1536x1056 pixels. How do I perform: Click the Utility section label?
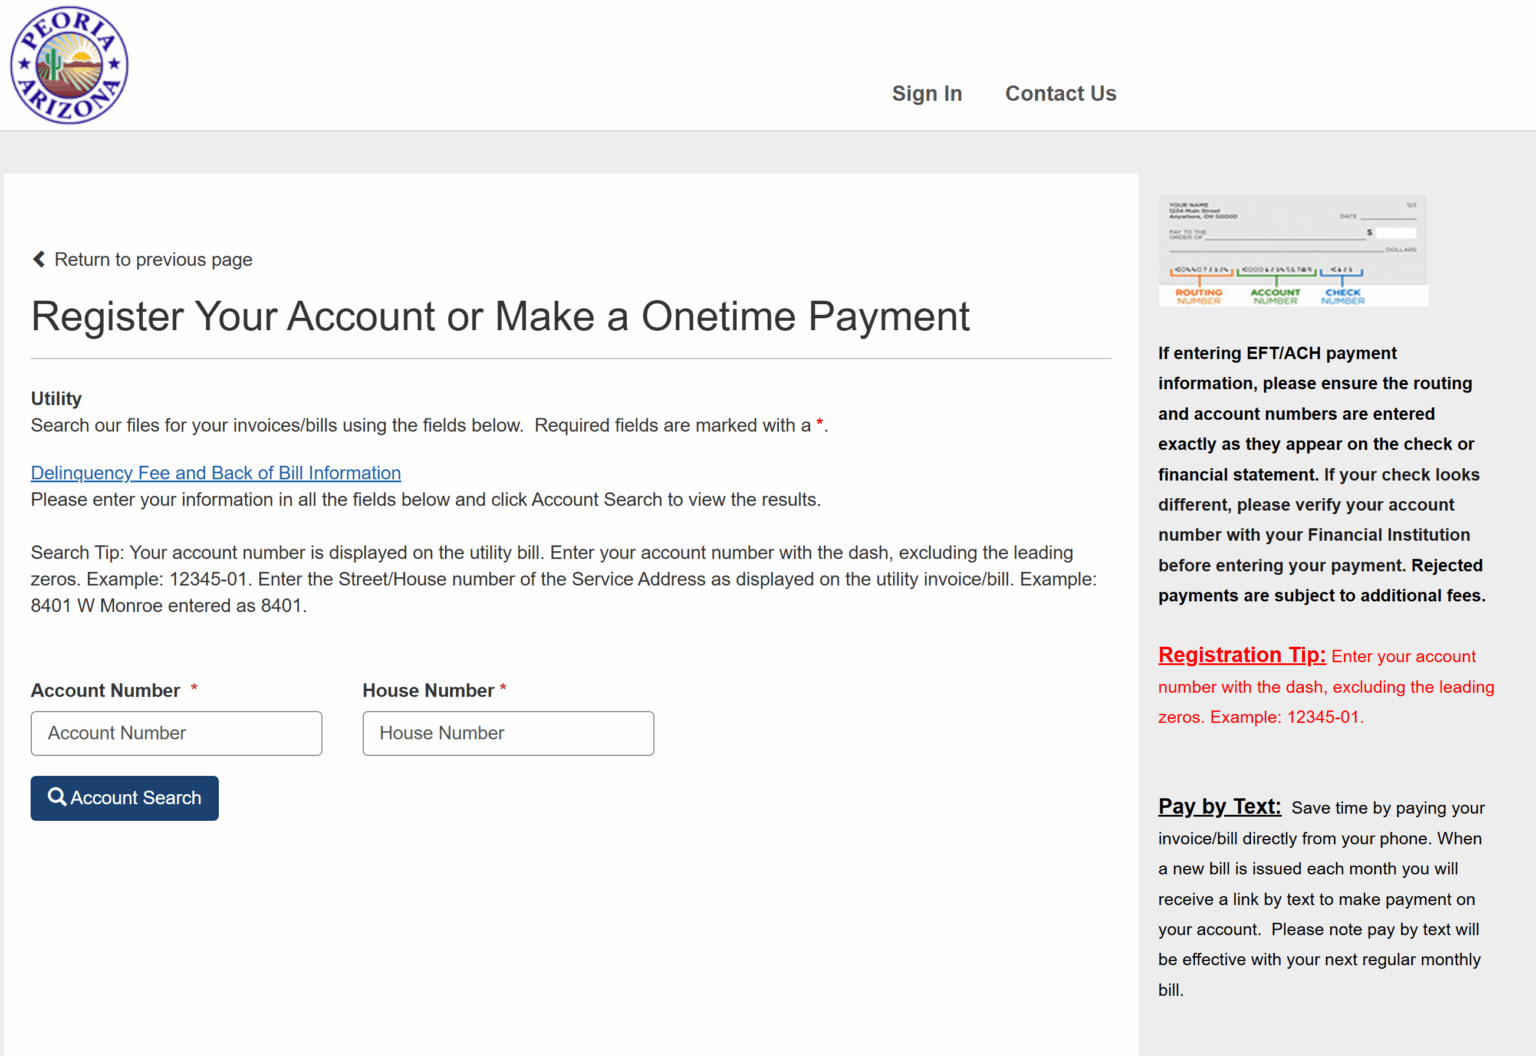pyautogui.click(x=56, y=398)
